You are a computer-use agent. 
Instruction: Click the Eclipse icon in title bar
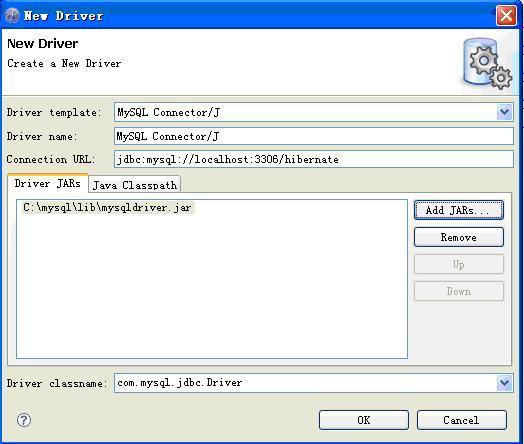point(12,15)
